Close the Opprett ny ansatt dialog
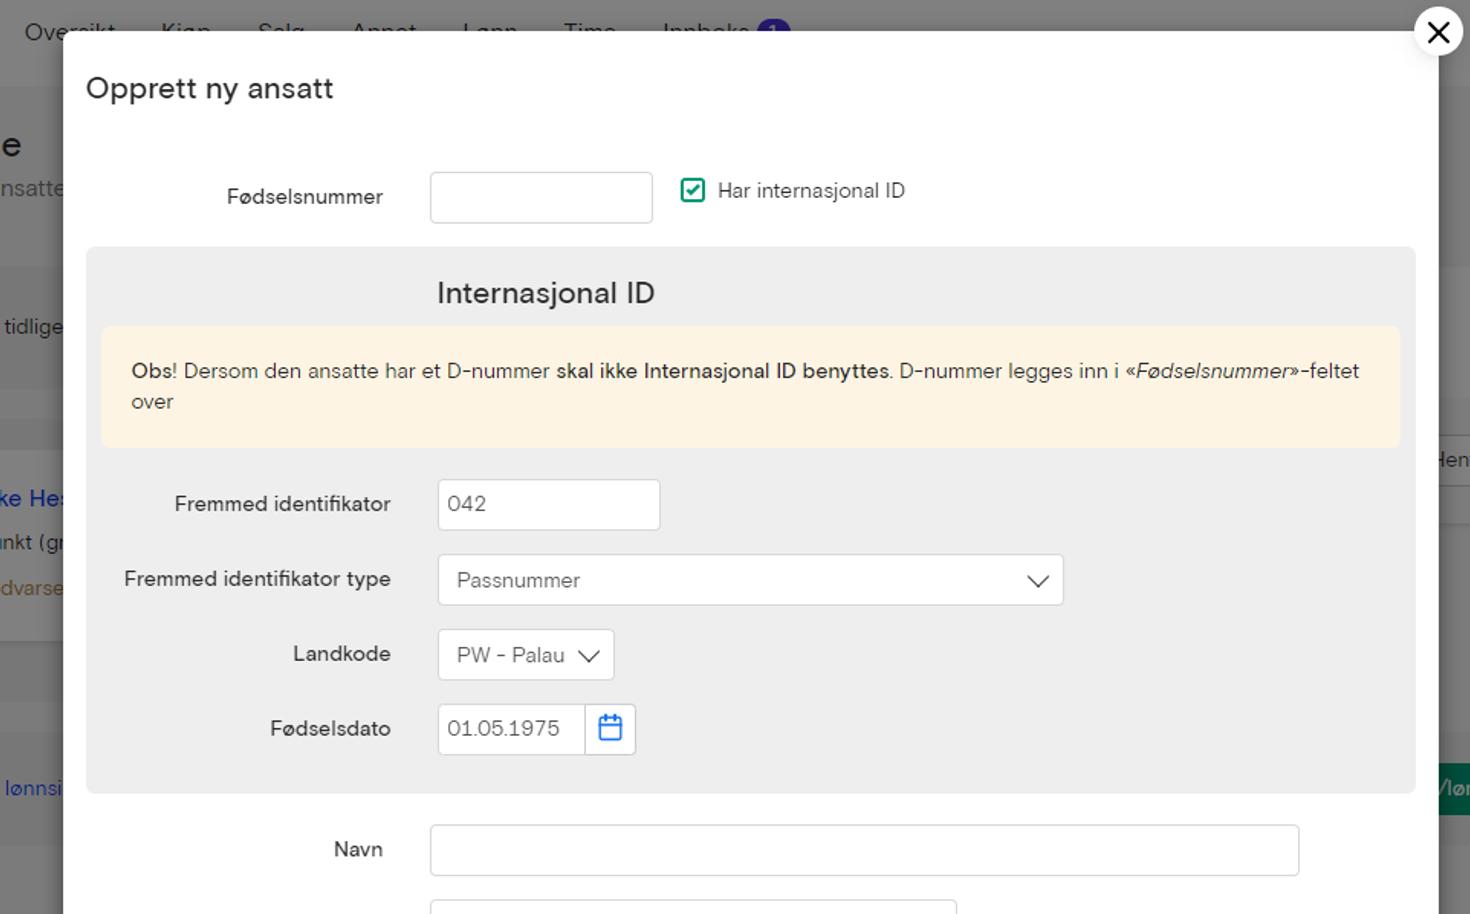This screenshot has width=1470, height=914. [1438, 32]
